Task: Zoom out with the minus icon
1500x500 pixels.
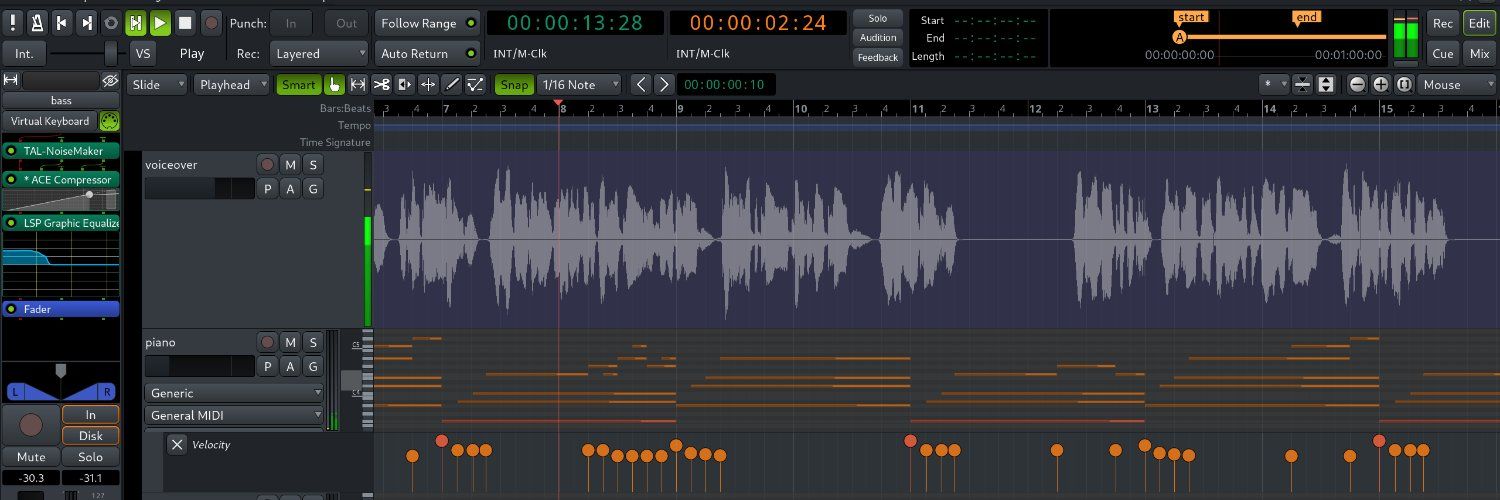Action: point(1357,85)
